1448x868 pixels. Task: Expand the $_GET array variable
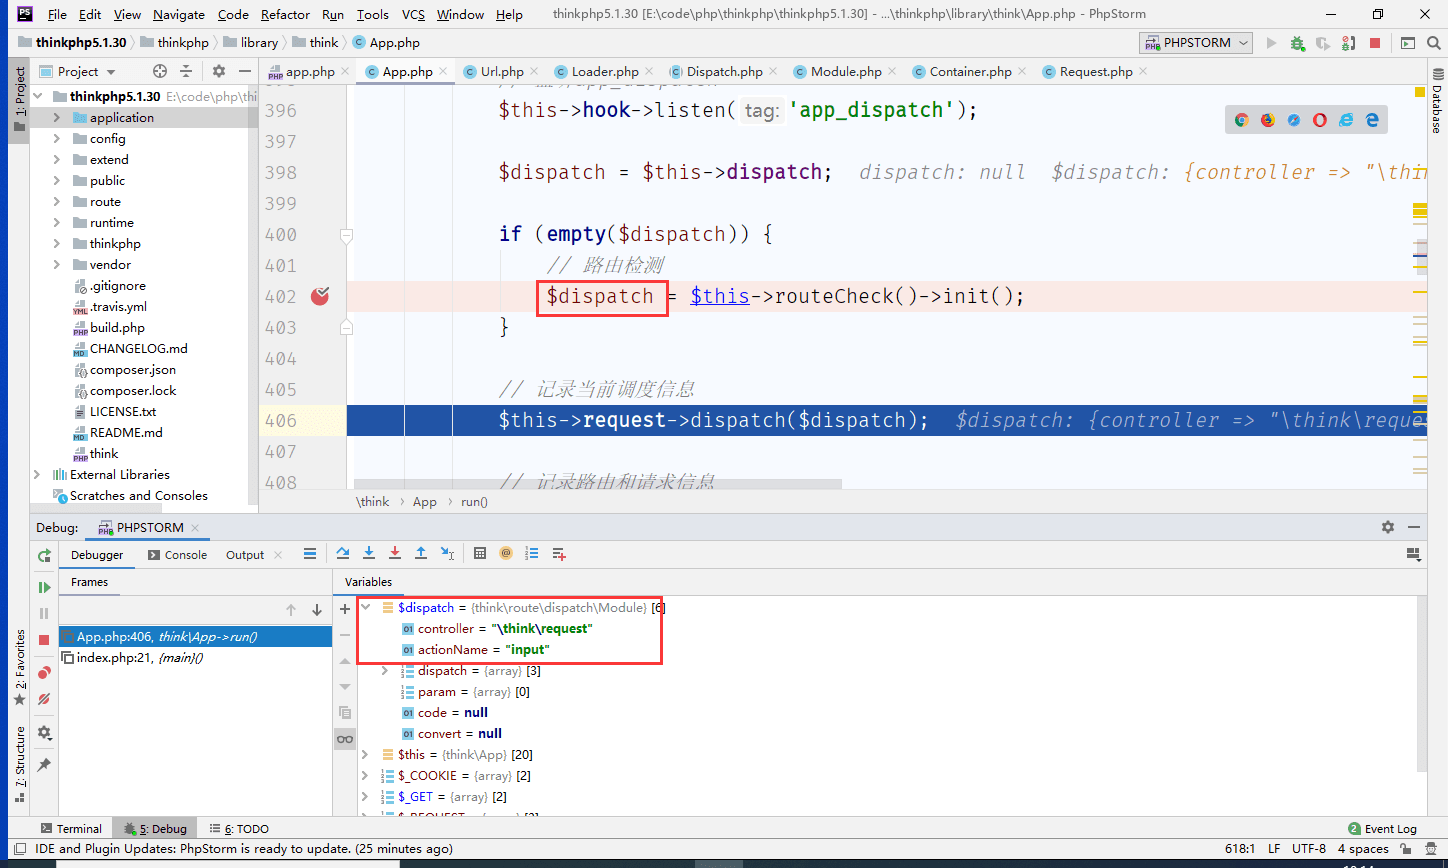point(365,796)
